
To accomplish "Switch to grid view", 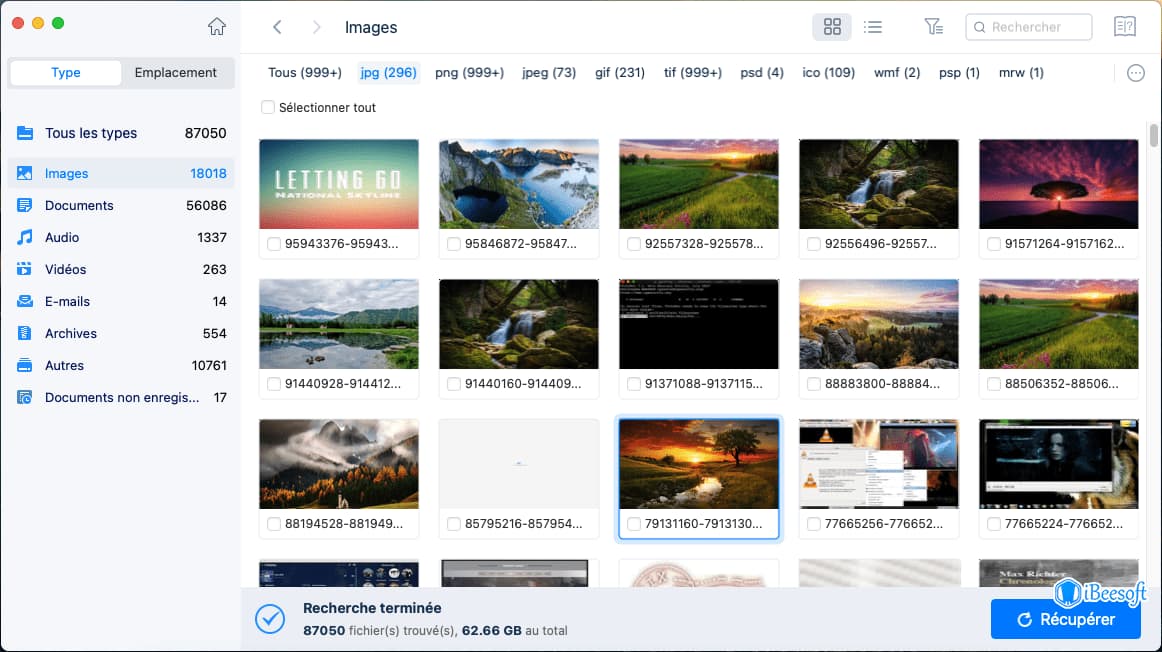I will (832, 27).
